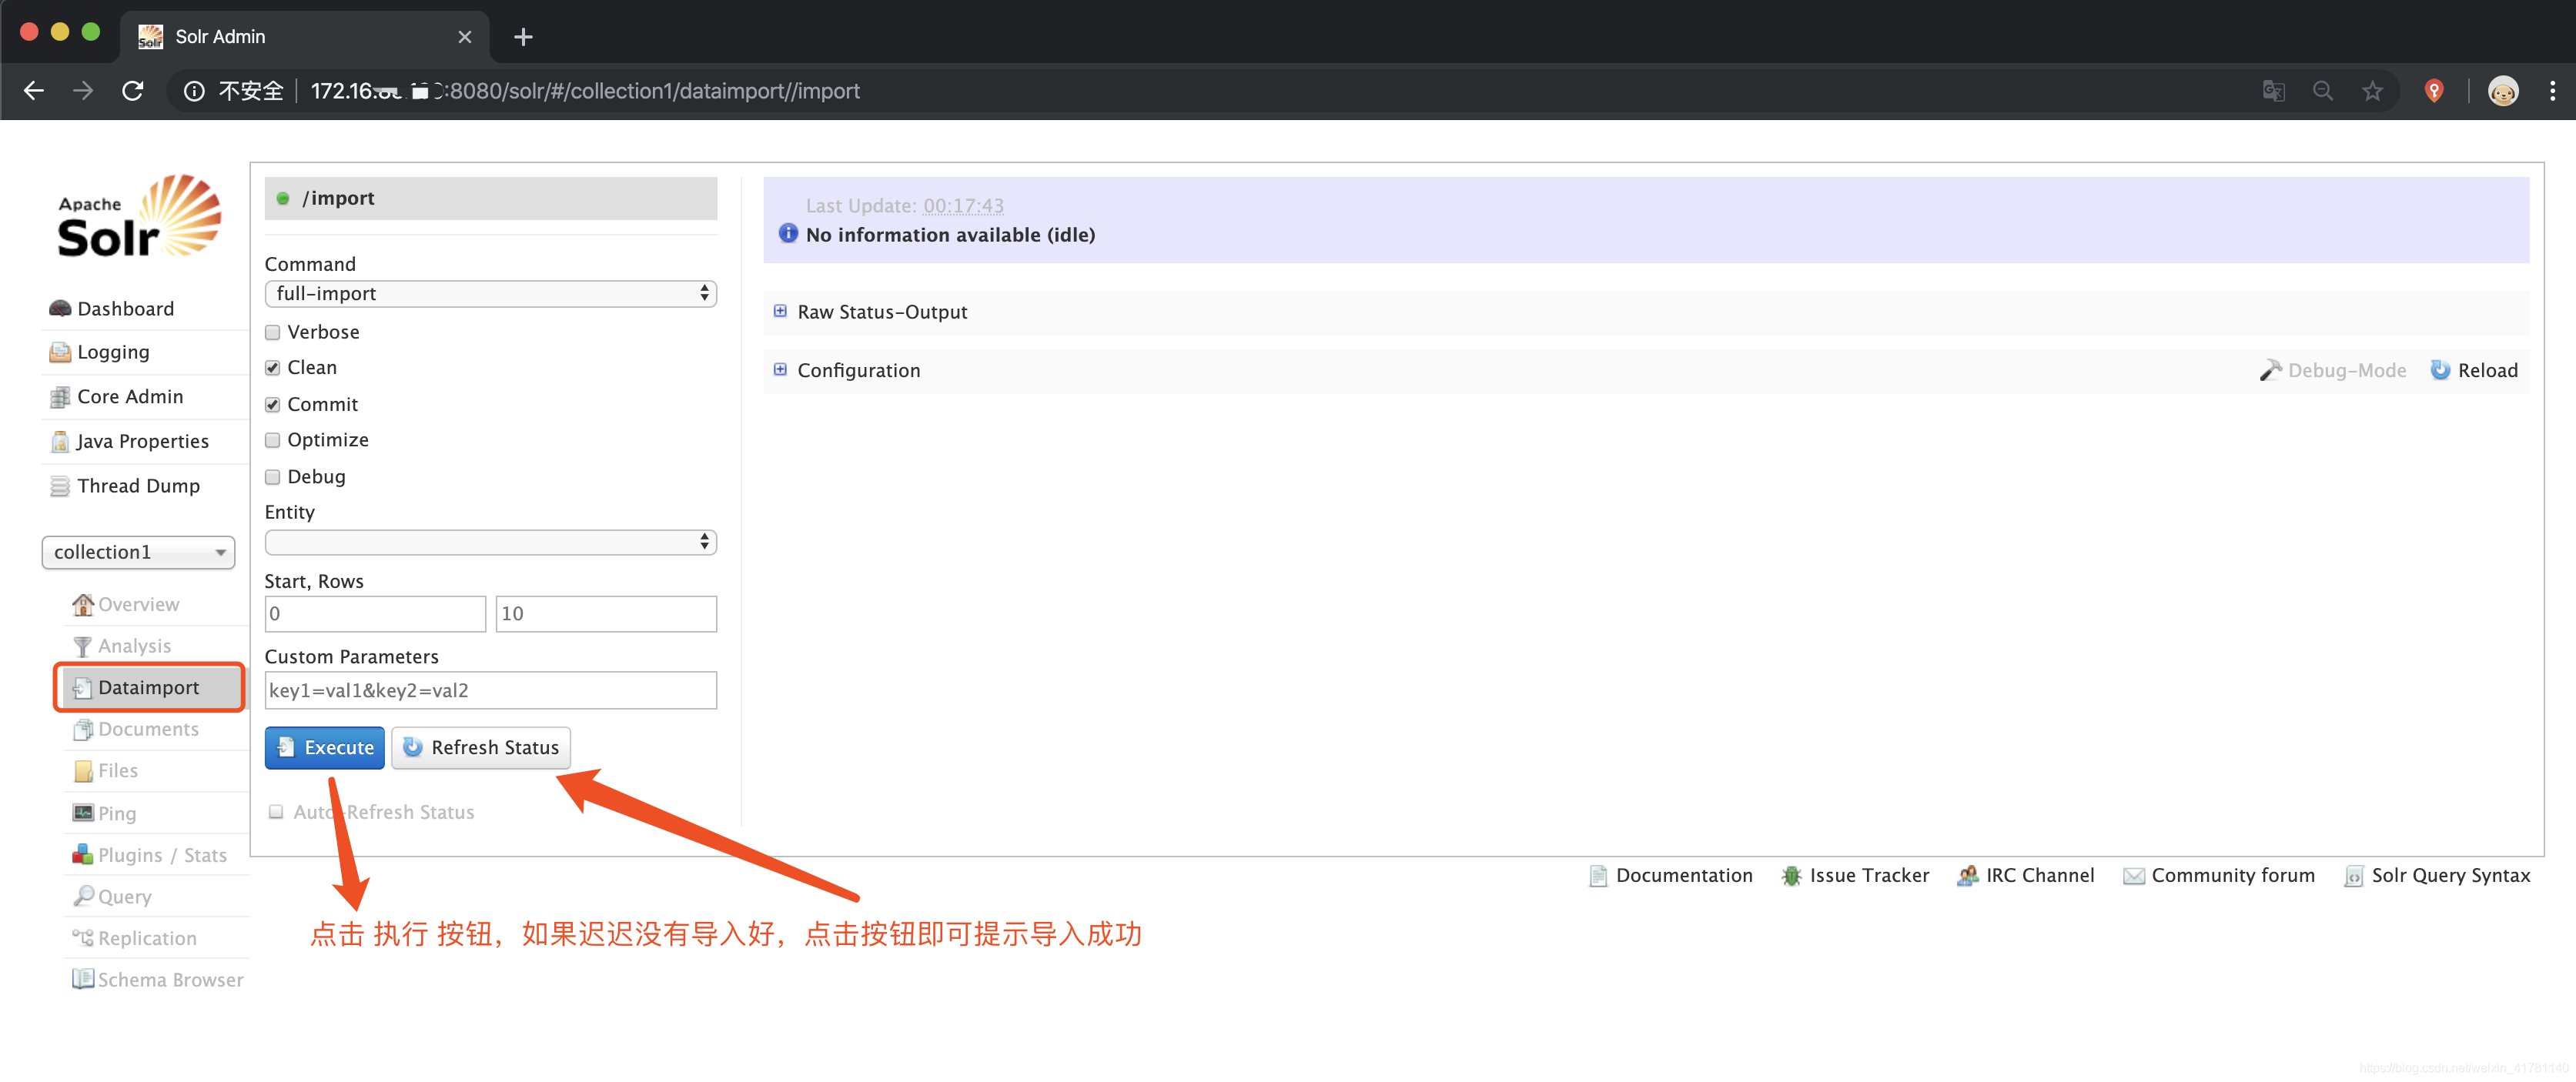
Task: Click the red location extension icon
Action: [2434, 91]
